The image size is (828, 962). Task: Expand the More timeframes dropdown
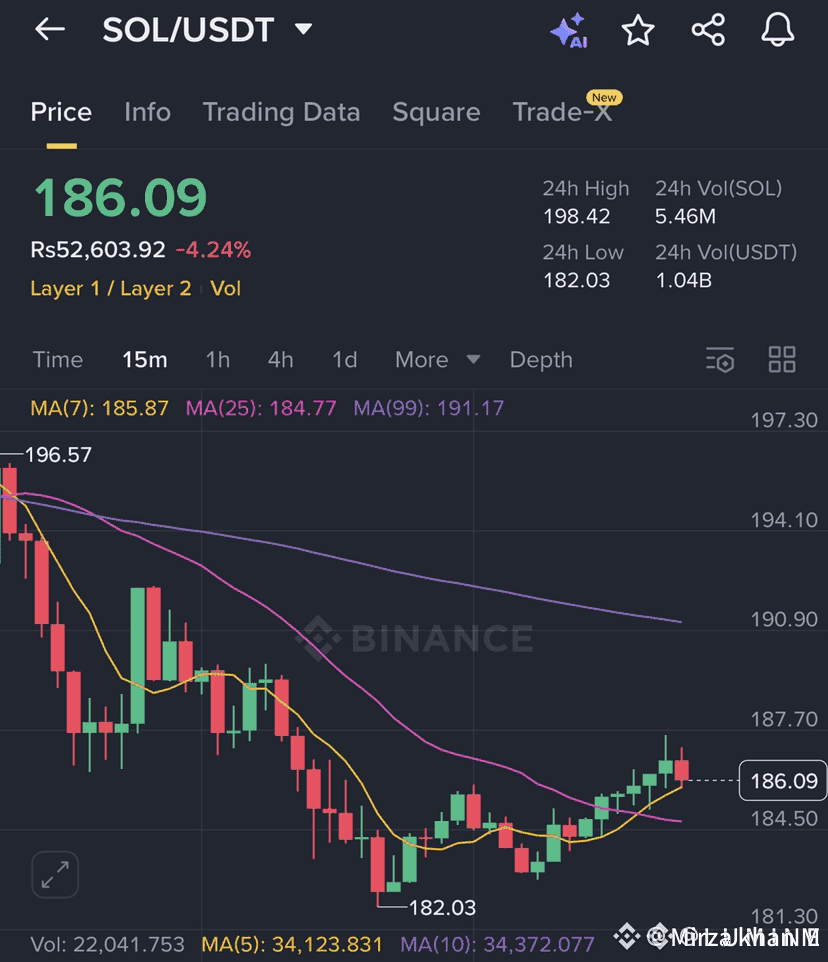(x=437, y=360)
